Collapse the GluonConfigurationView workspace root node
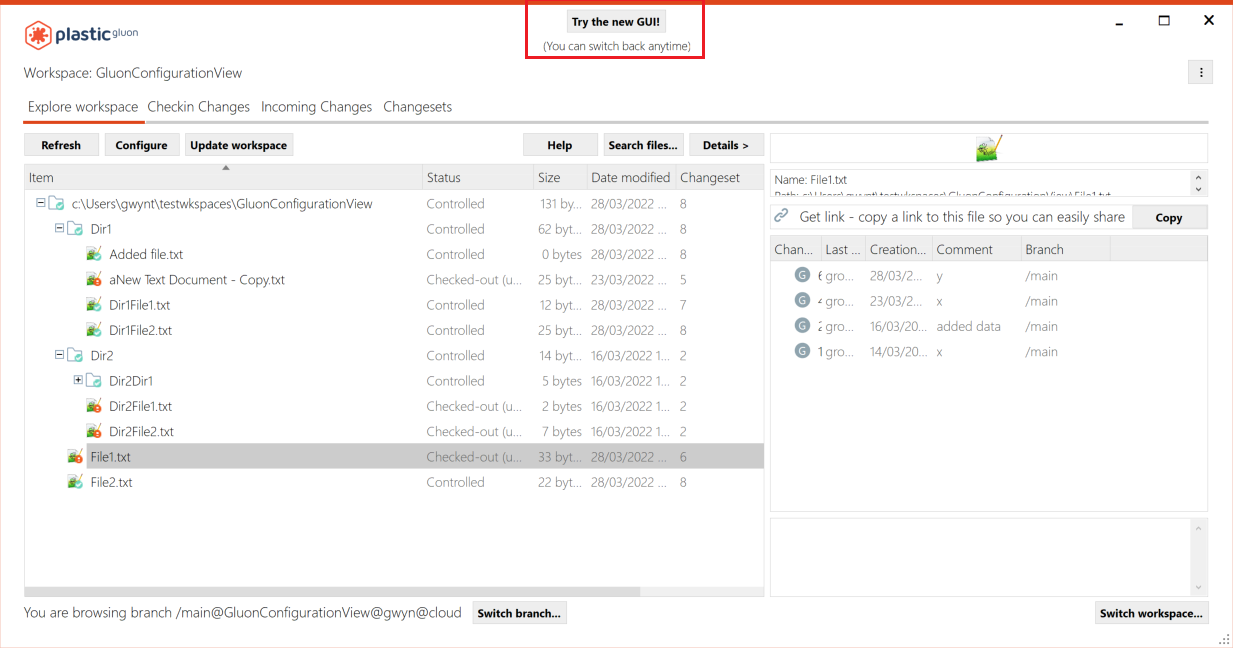This screenshot has height=648, width=1233. point(43,203)
